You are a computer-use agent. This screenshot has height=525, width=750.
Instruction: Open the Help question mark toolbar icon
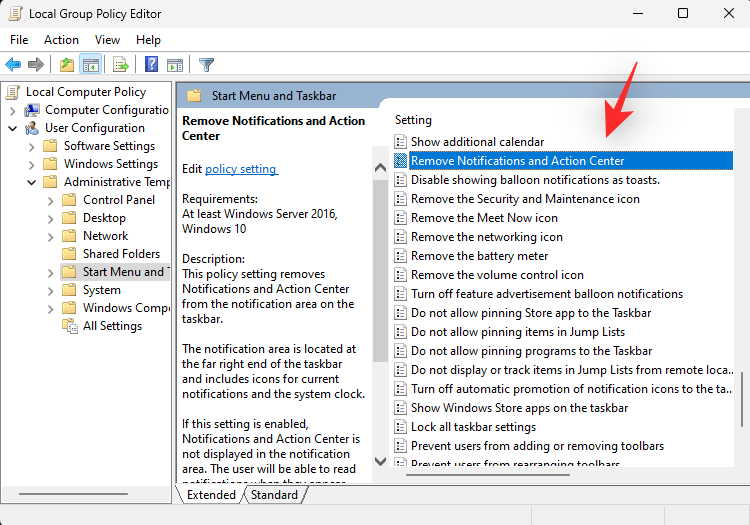point(152,64)
